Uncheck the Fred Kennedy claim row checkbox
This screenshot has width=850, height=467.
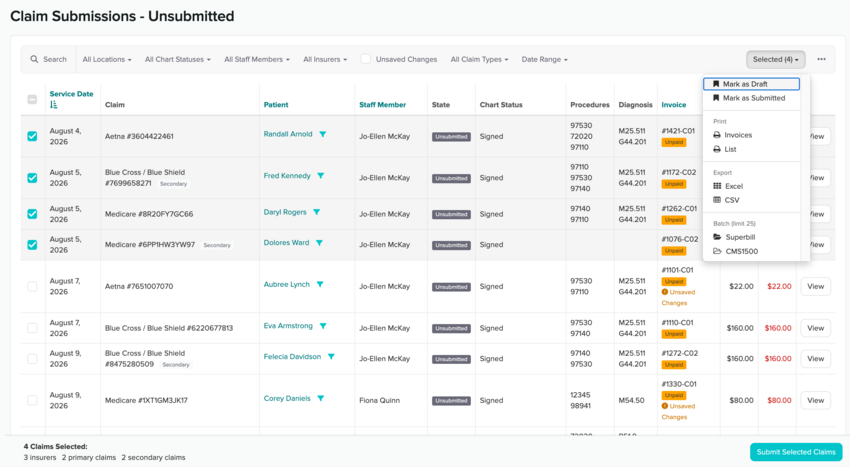[32, 178]
